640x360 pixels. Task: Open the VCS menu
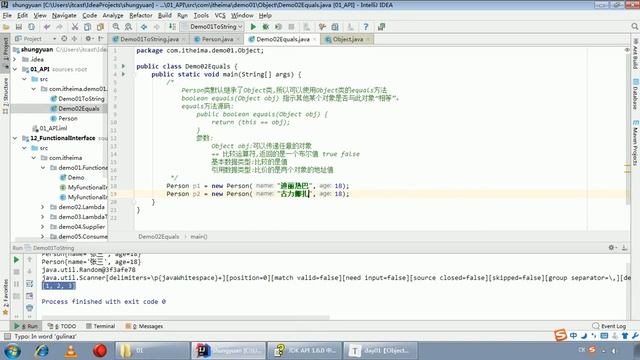point(220,16)
